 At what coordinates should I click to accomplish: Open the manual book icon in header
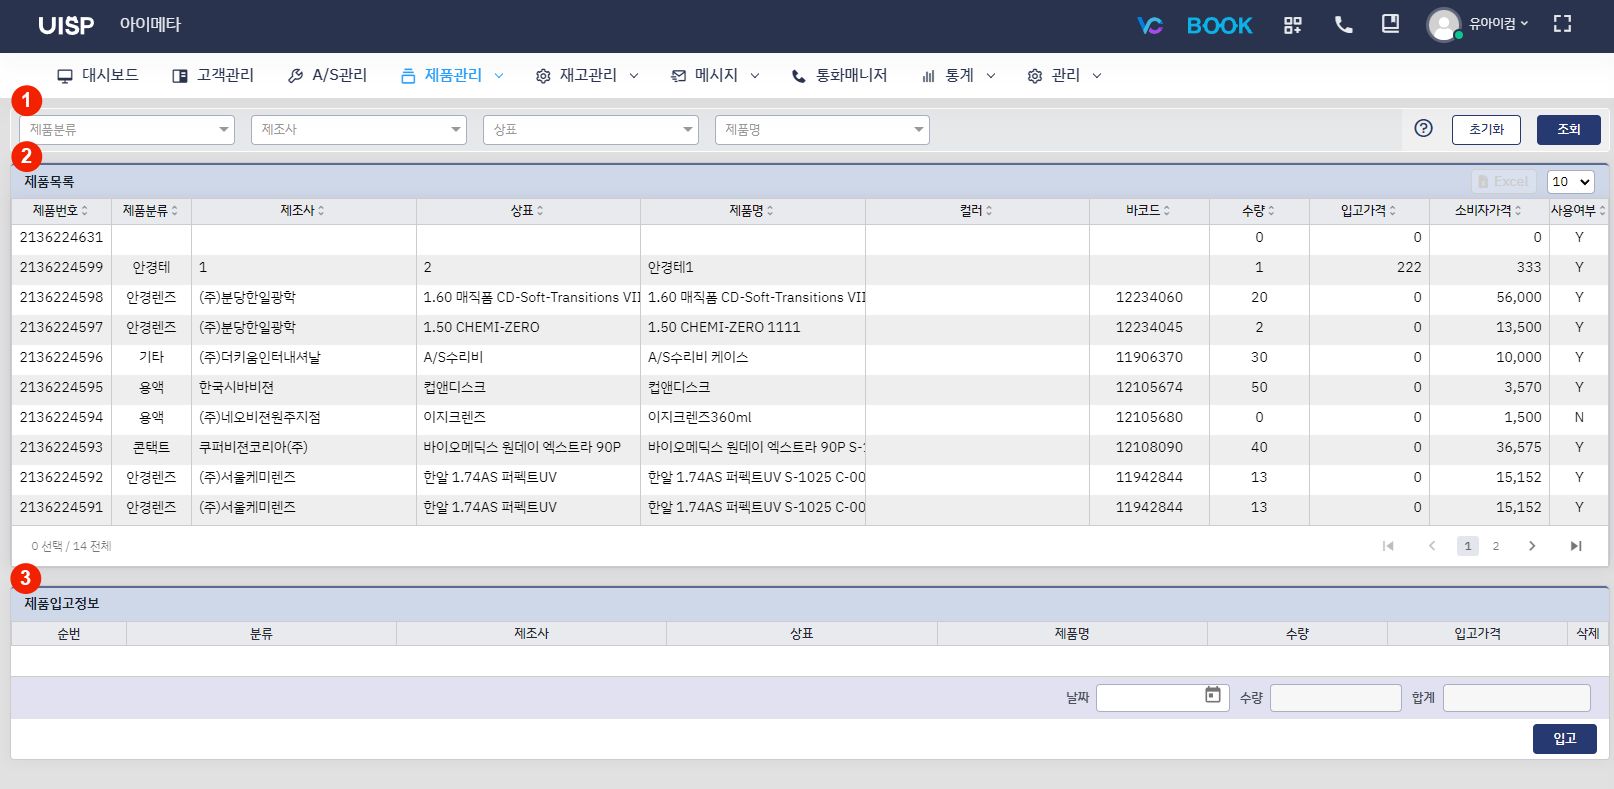tap(1390, 24)
